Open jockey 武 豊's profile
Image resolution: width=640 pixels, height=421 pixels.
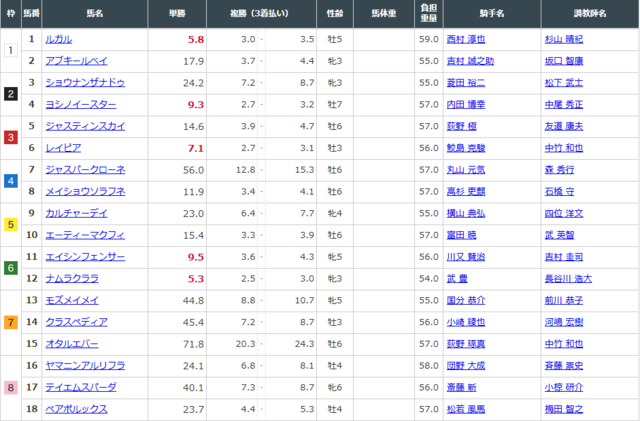tap(458, 278)
